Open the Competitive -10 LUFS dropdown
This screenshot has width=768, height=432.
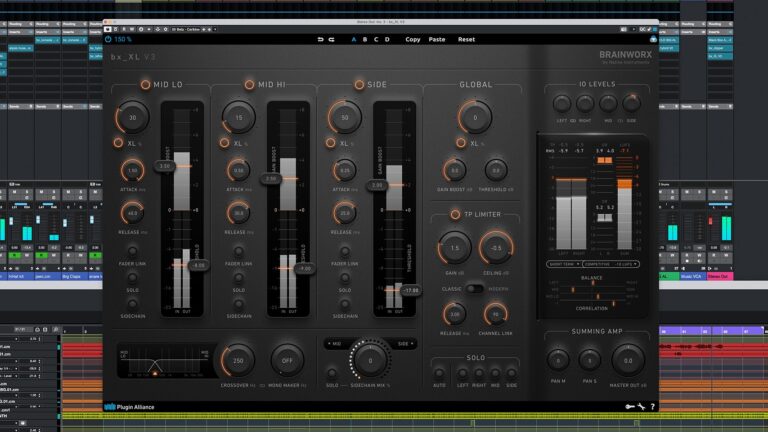pyautogui.click(x=611, y=264)
